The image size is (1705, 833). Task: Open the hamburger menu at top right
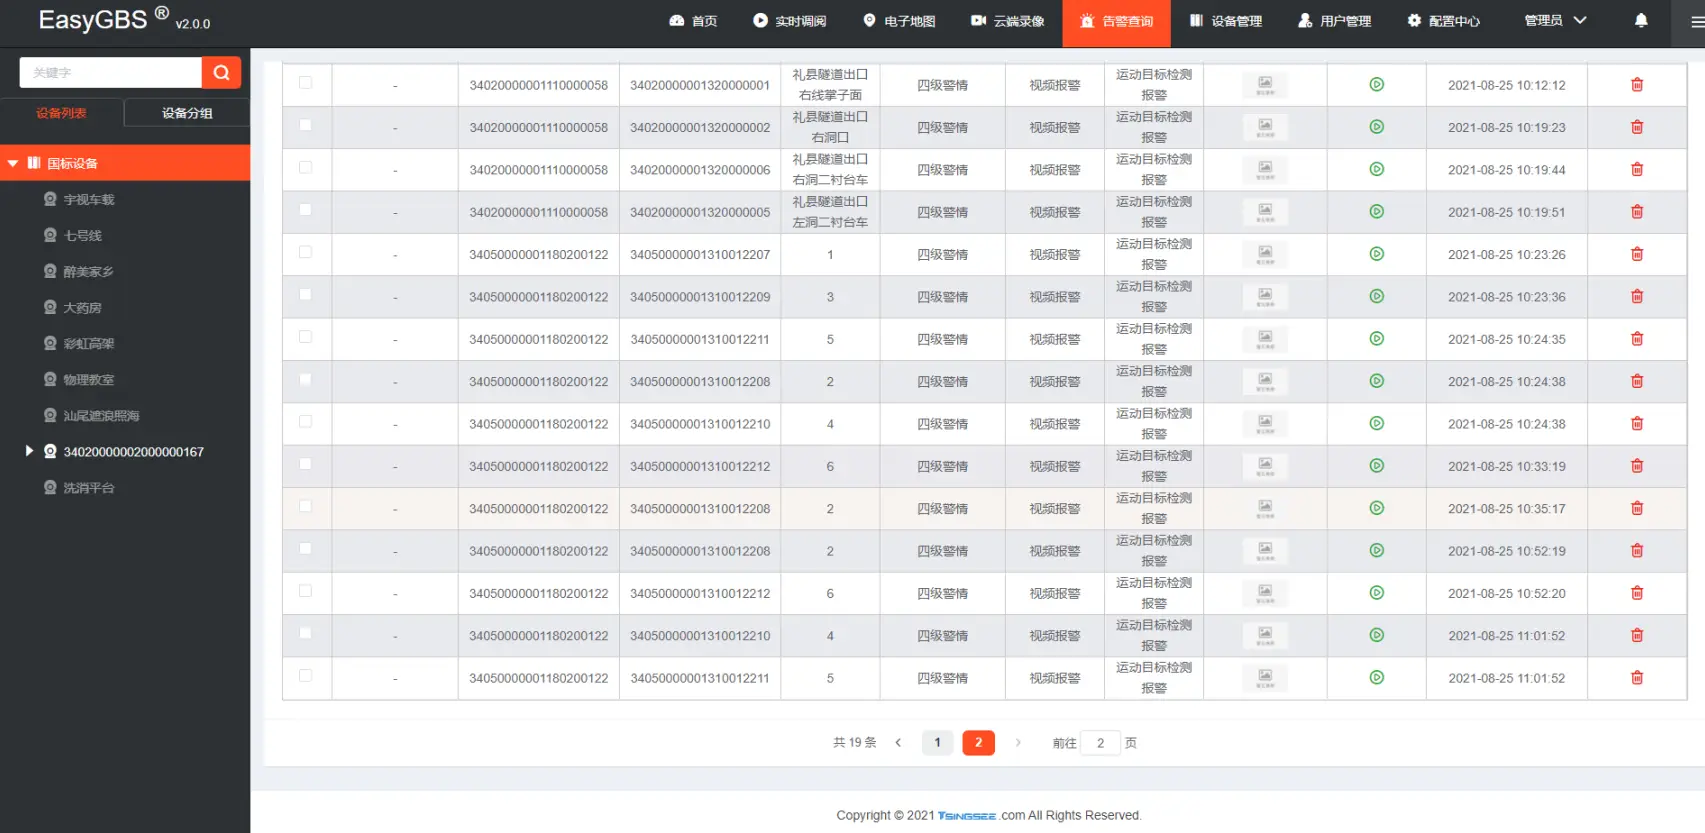(1696, 21)
